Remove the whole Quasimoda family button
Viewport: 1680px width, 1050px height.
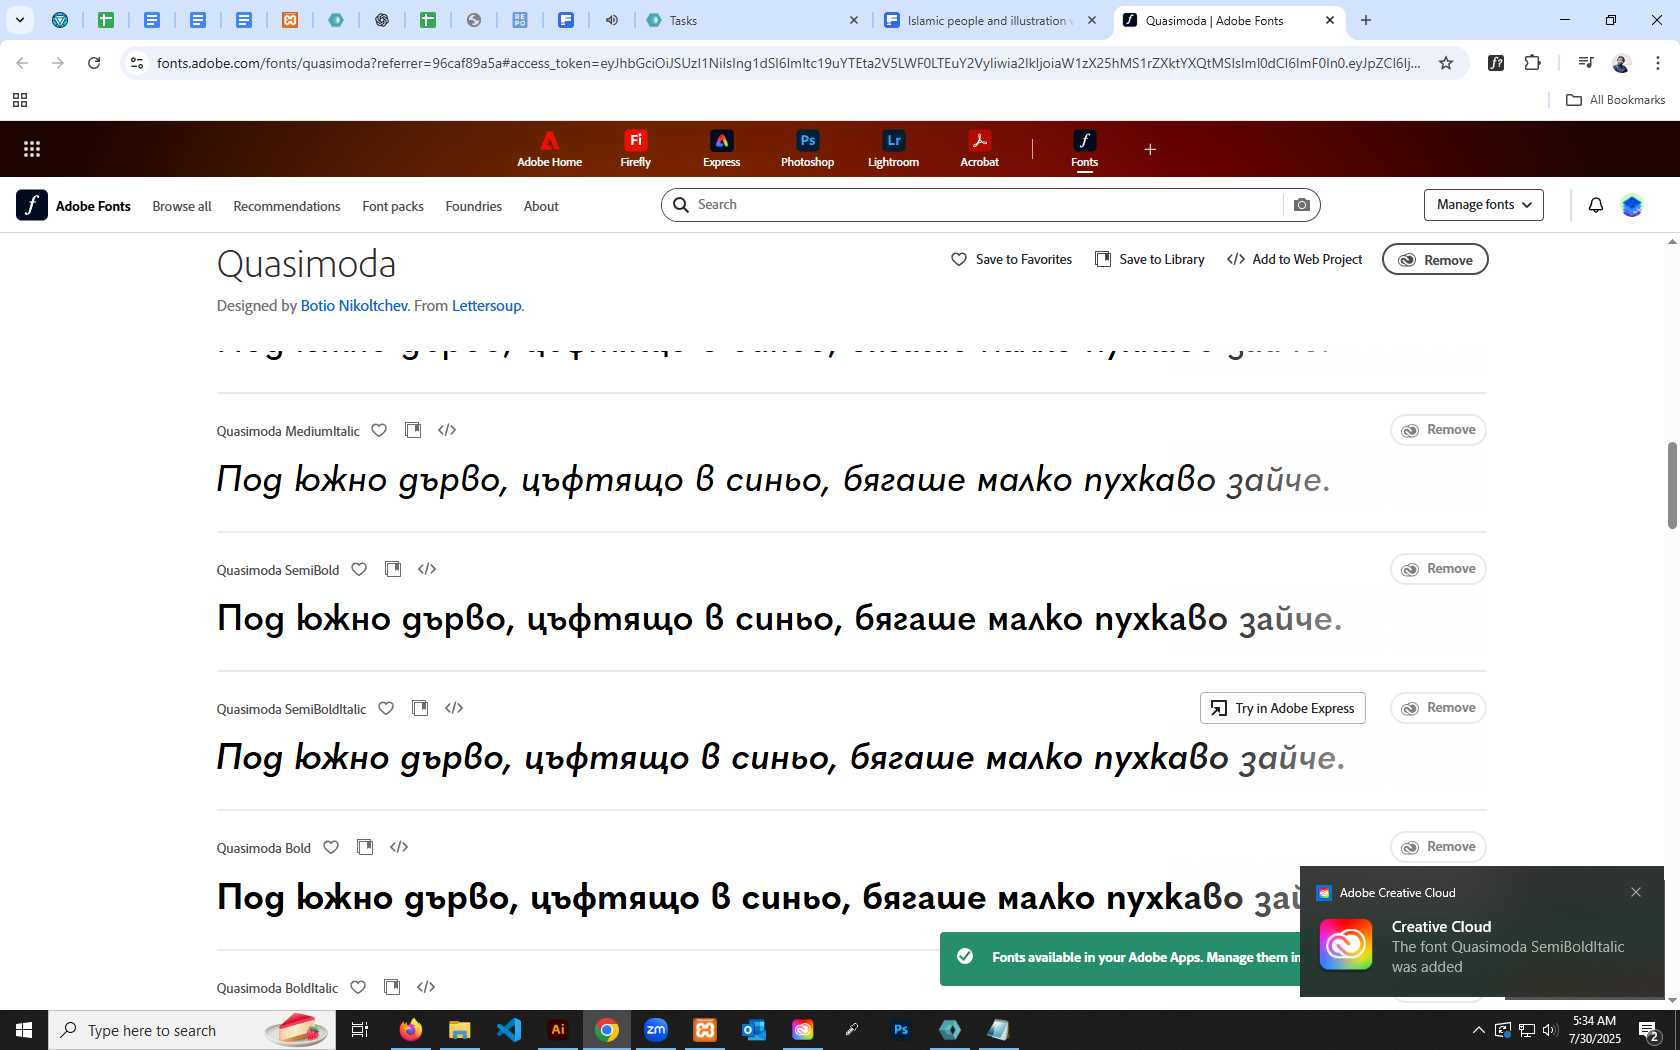click(1435, 259)
